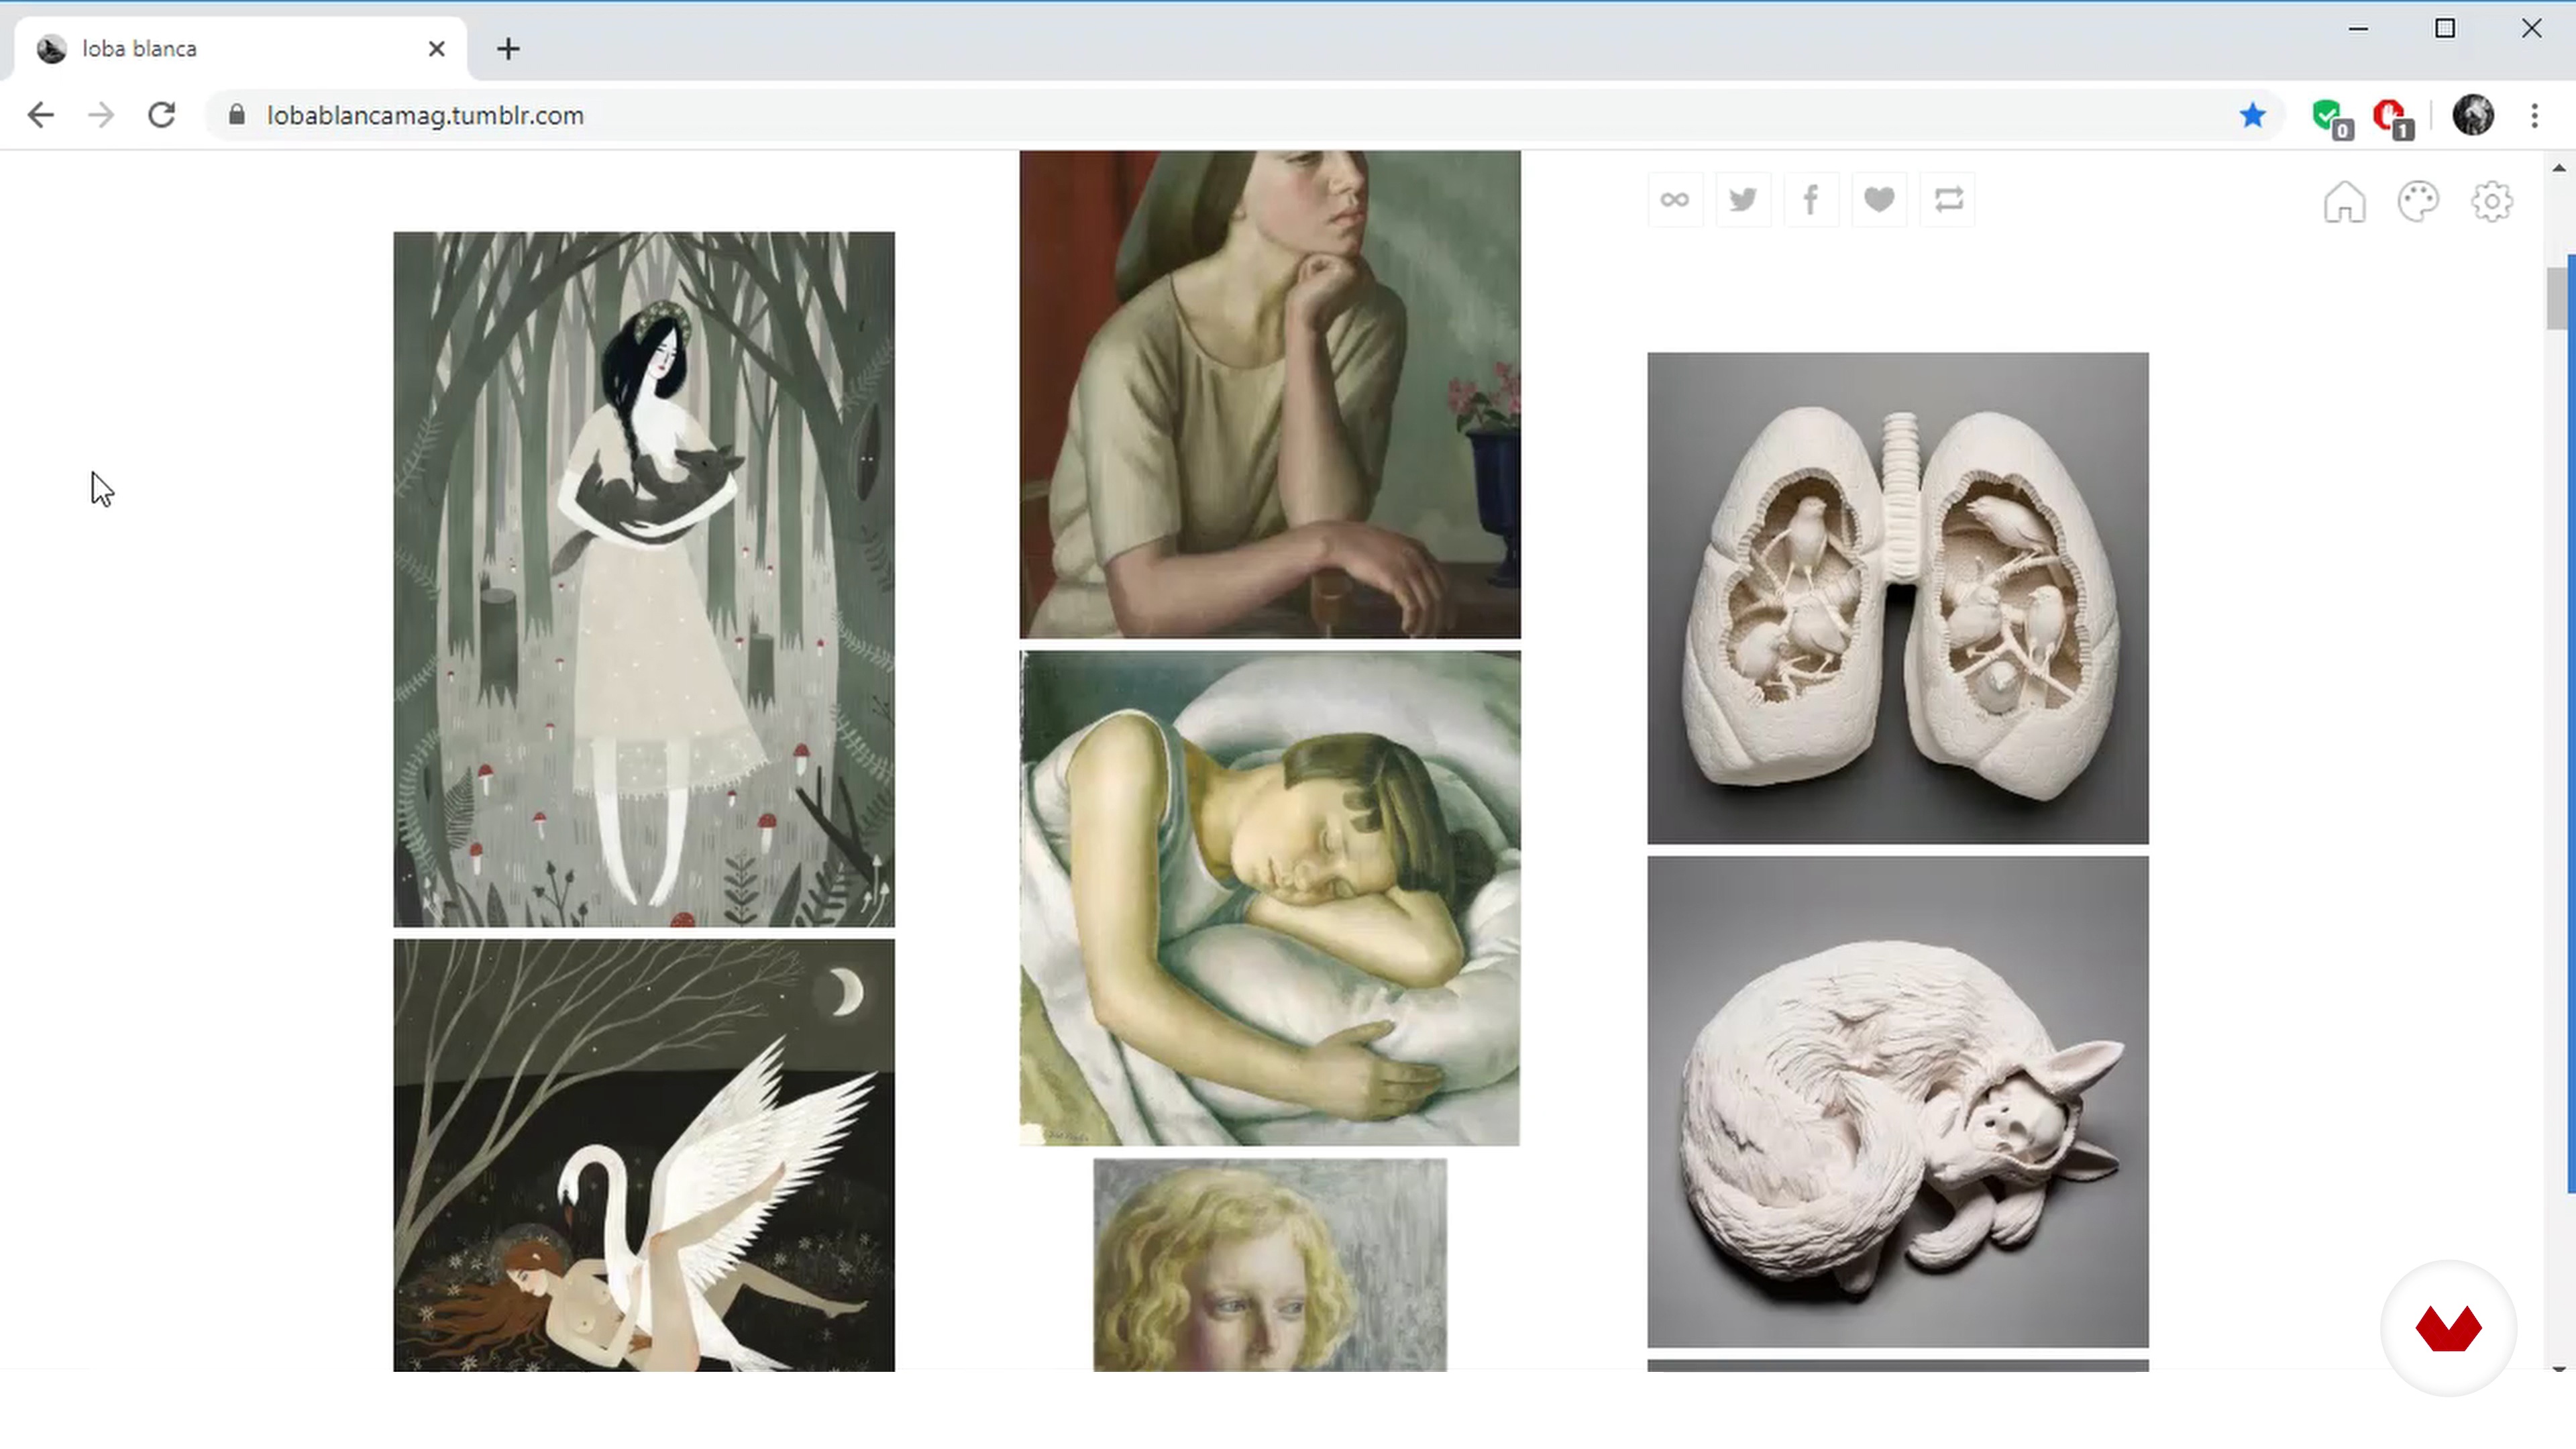2576x1449 pixels.
Task: Restore down the Chrome window
Action: click(2445, 29)
